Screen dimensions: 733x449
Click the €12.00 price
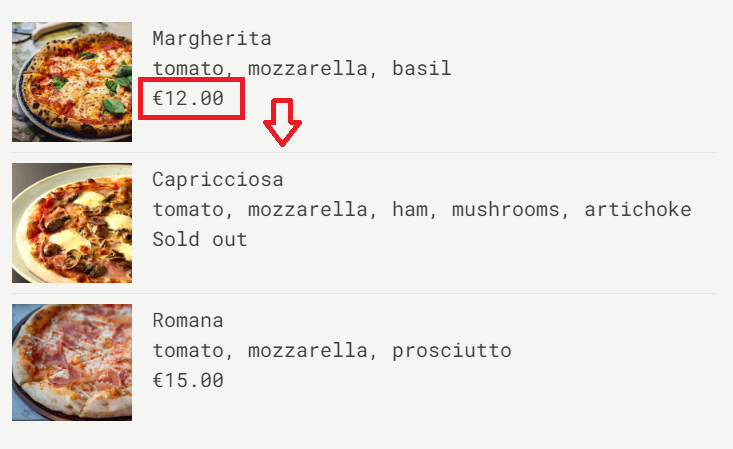188,99
